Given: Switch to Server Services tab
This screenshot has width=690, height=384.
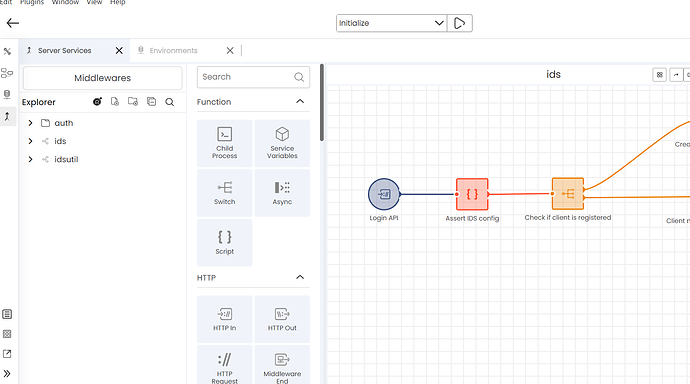Looking at the screenshot, I should [x=64, y=51].
